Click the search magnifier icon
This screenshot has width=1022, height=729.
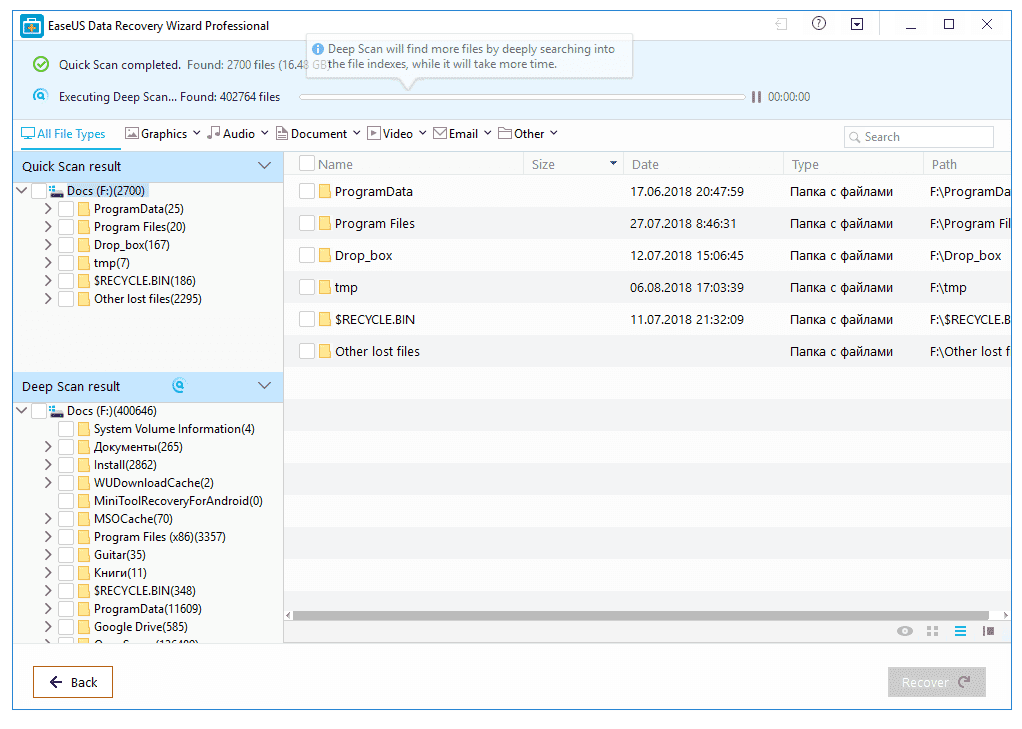[x=854, y=138]
